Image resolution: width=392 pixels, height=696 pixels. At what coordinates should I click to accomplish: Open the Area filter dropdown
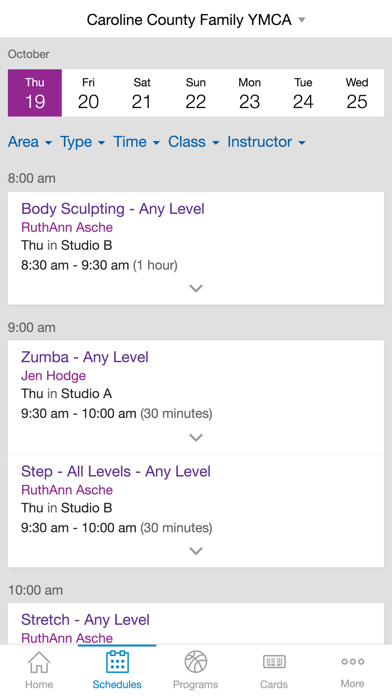pos(30,142)
